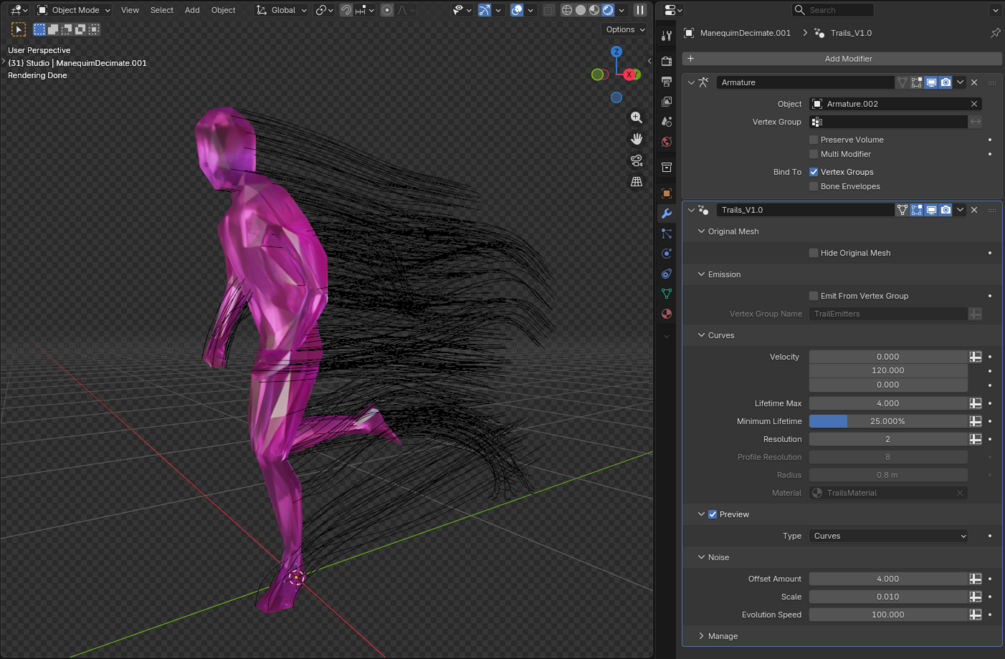
Task: Enable the Preserve Volume checkbox
Action: (814, 140)
